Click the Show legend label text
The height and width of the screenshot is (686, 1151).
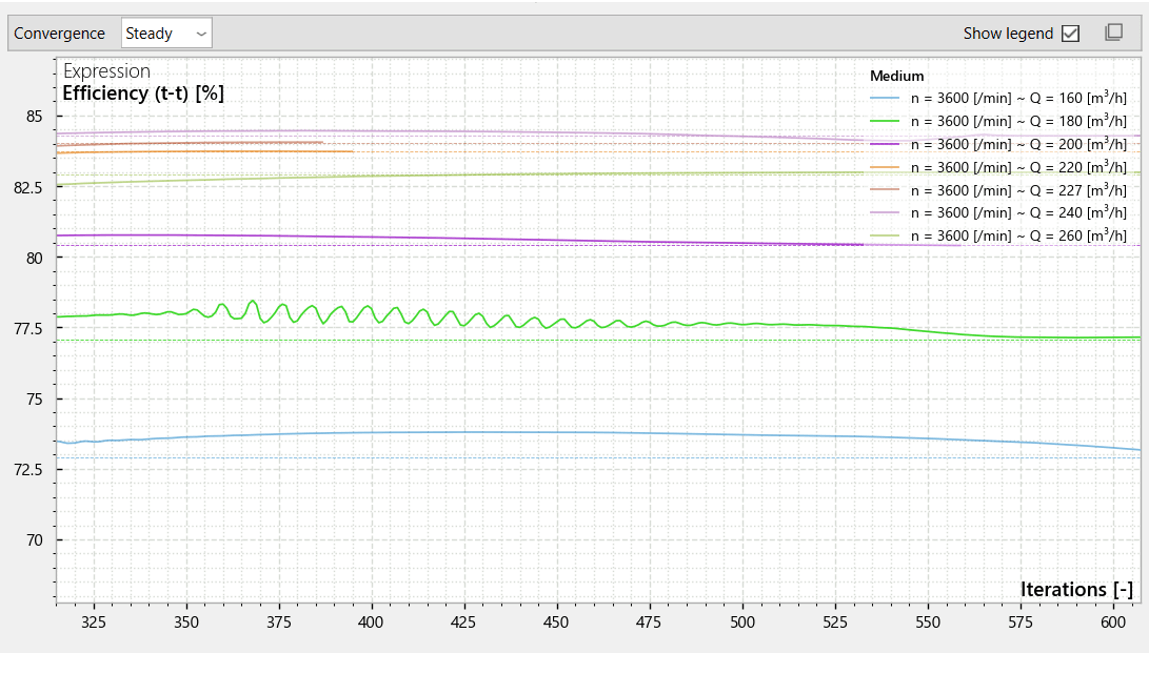[1008, 34]
